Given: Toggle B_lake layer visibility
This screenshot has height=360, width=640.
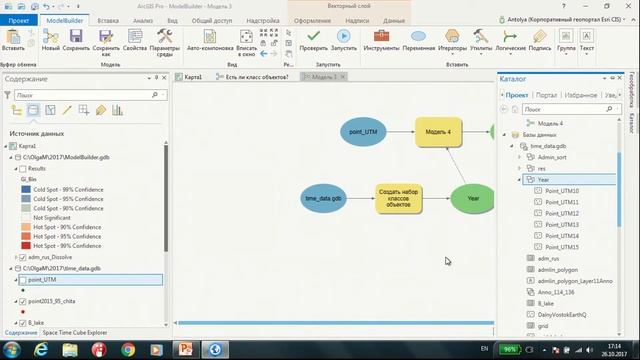Looking at the screenshot, I should point(23,323).
